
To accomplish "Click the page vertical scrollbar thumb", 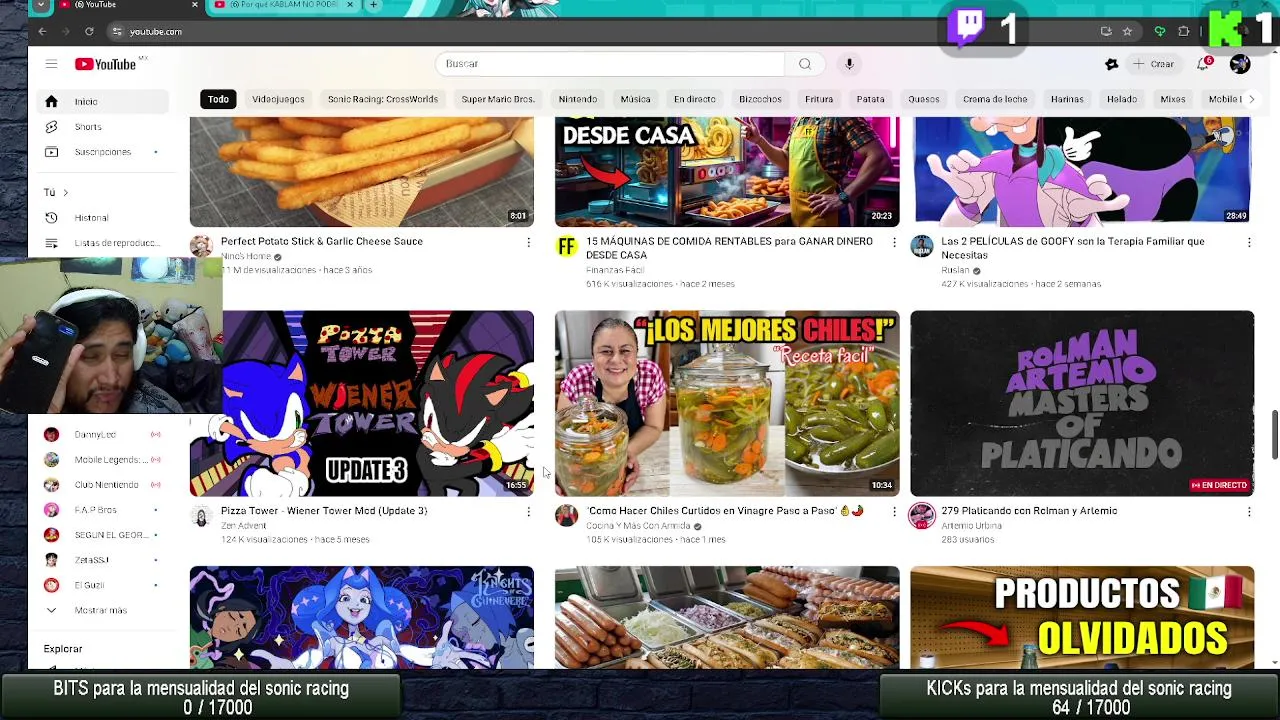I will click(1274, 435).
